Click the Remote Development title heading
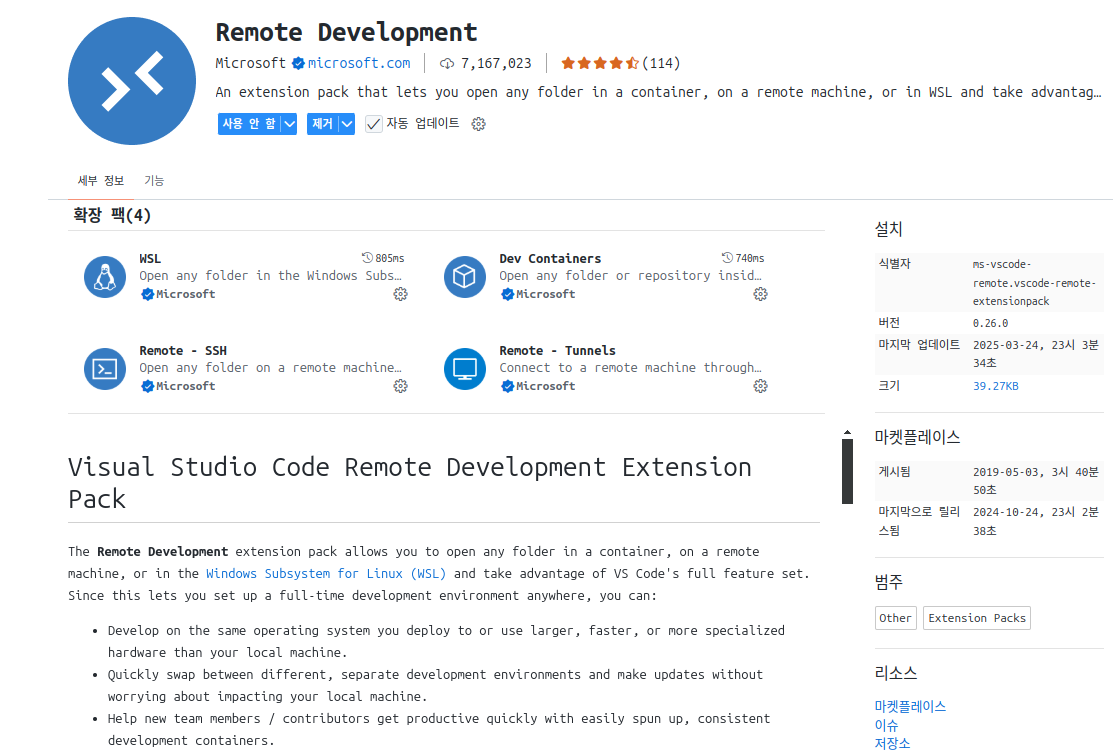The height and width of the screenshot is (752, 1113). tap(346, 32)
